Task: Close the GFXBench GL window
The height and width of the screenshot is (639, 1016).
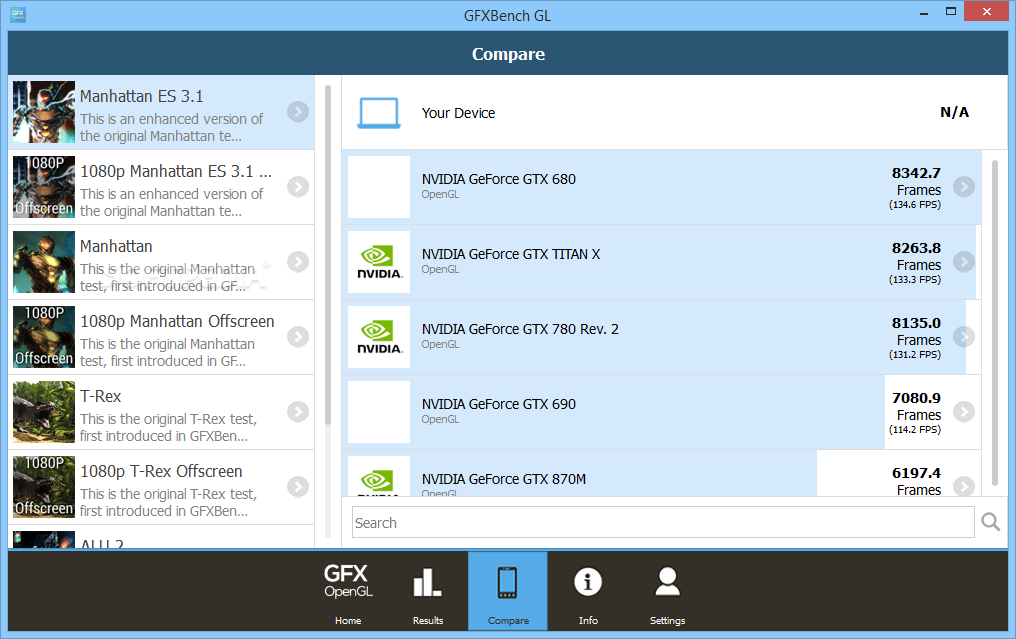Action: pos(986,12)
